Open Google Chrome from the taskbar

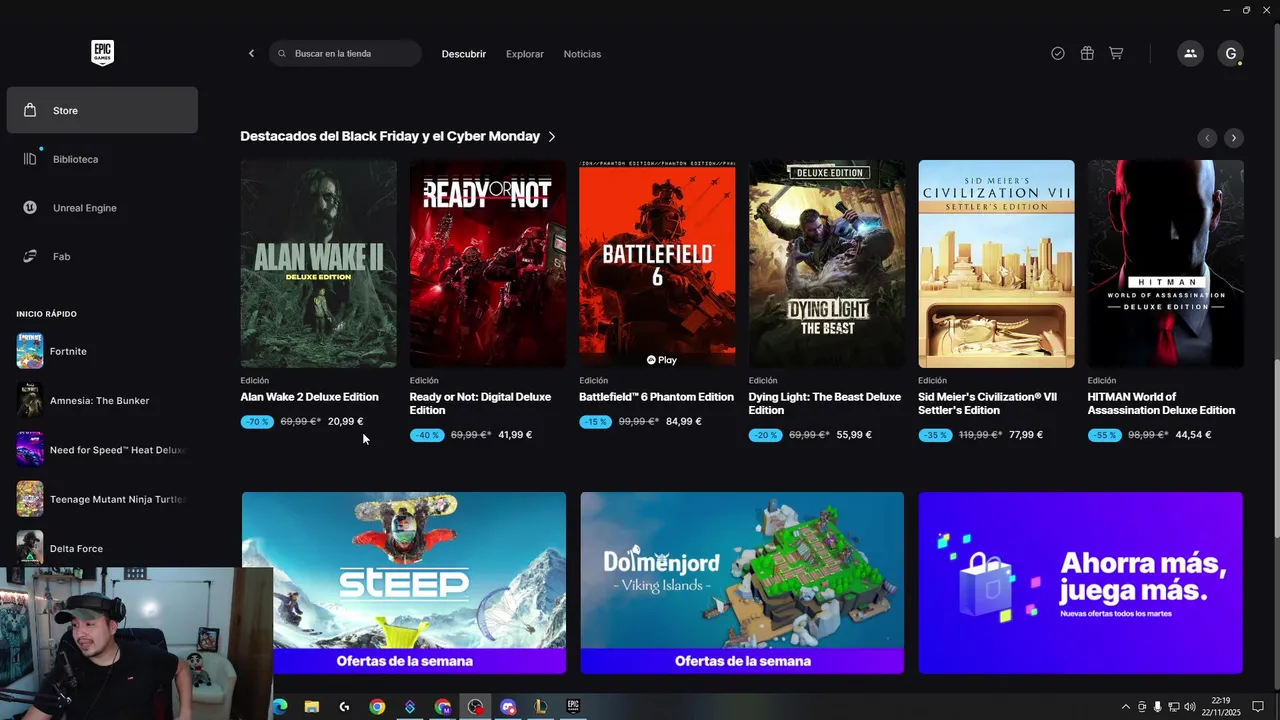tap(377, 707)
